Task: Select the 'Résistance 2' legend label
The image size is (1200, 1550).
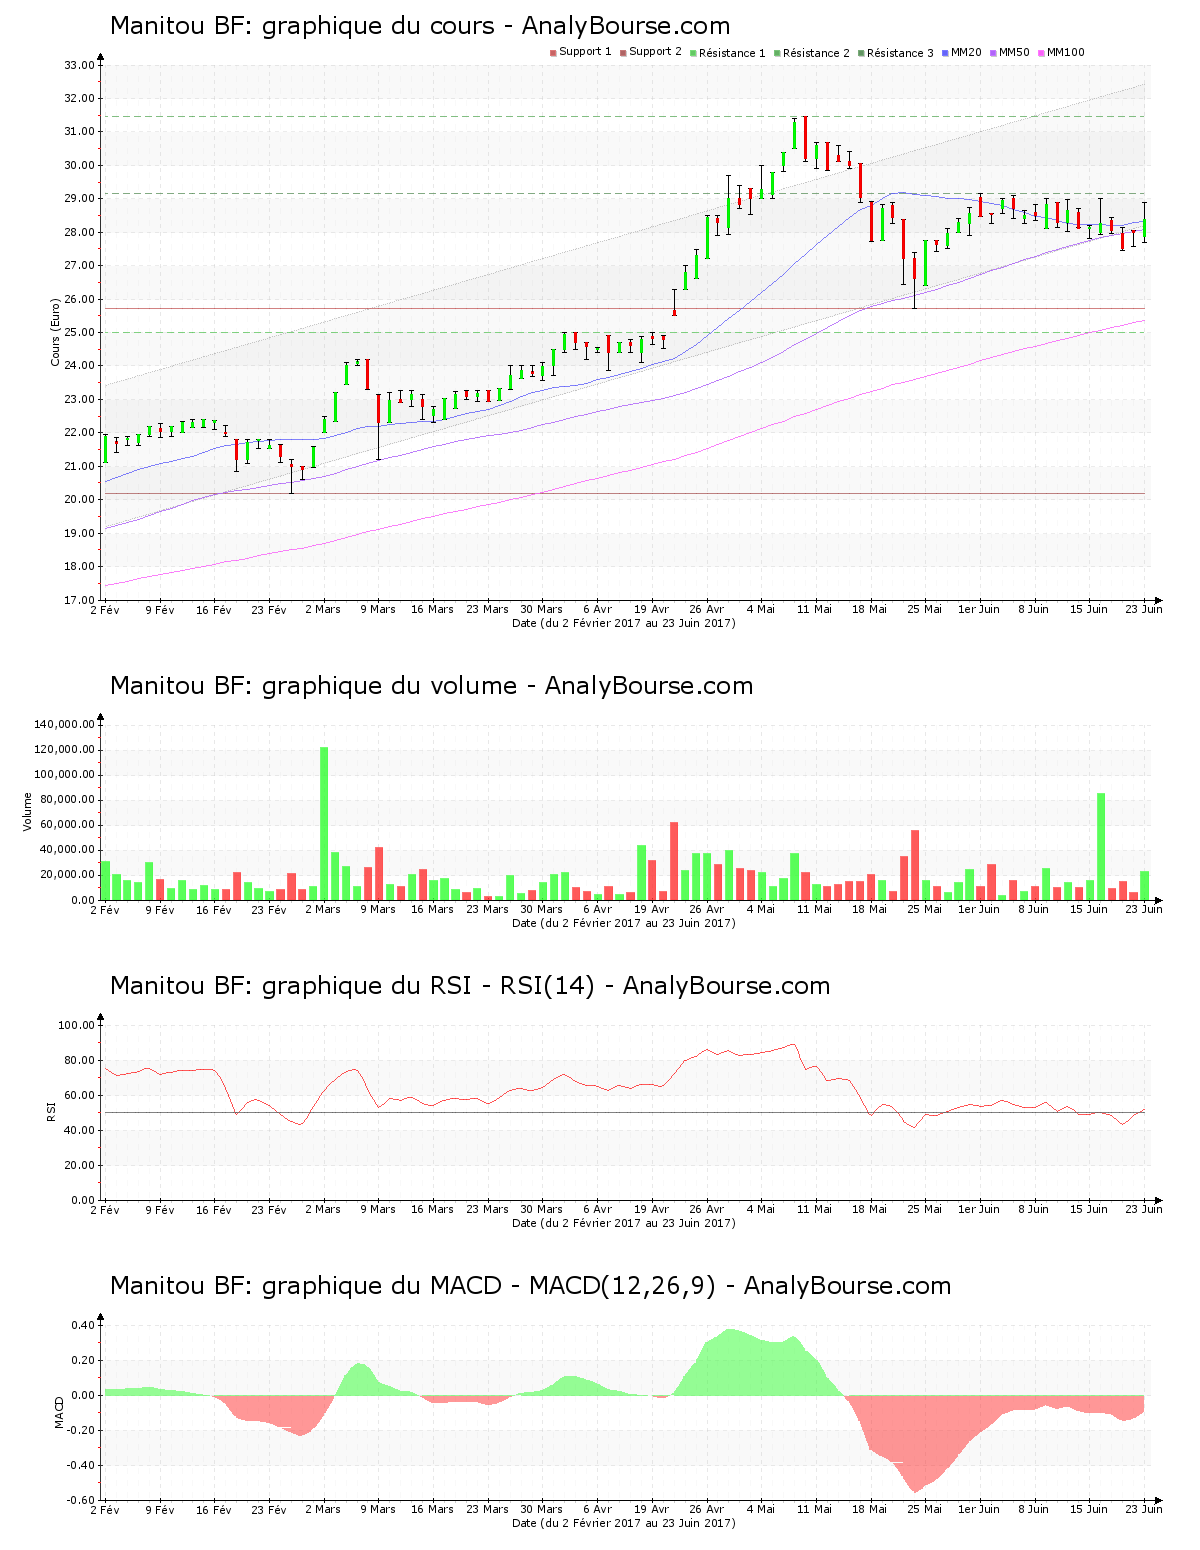Action: coord(816,53)
